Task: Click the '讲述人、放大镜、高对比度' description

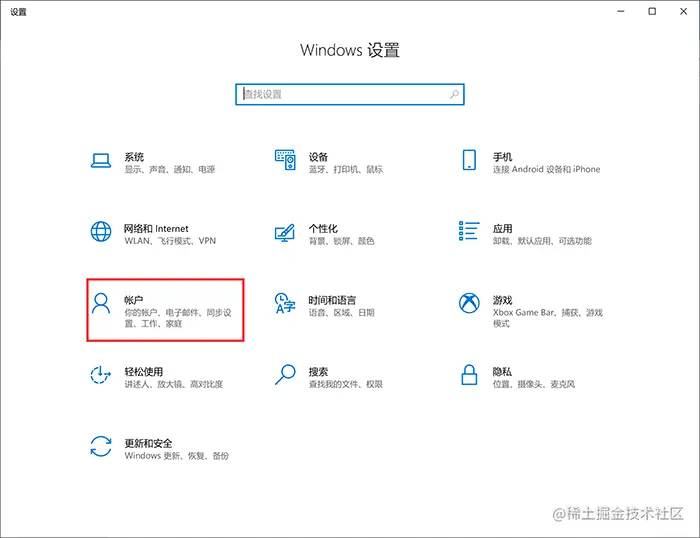Action: pos(174,384)
